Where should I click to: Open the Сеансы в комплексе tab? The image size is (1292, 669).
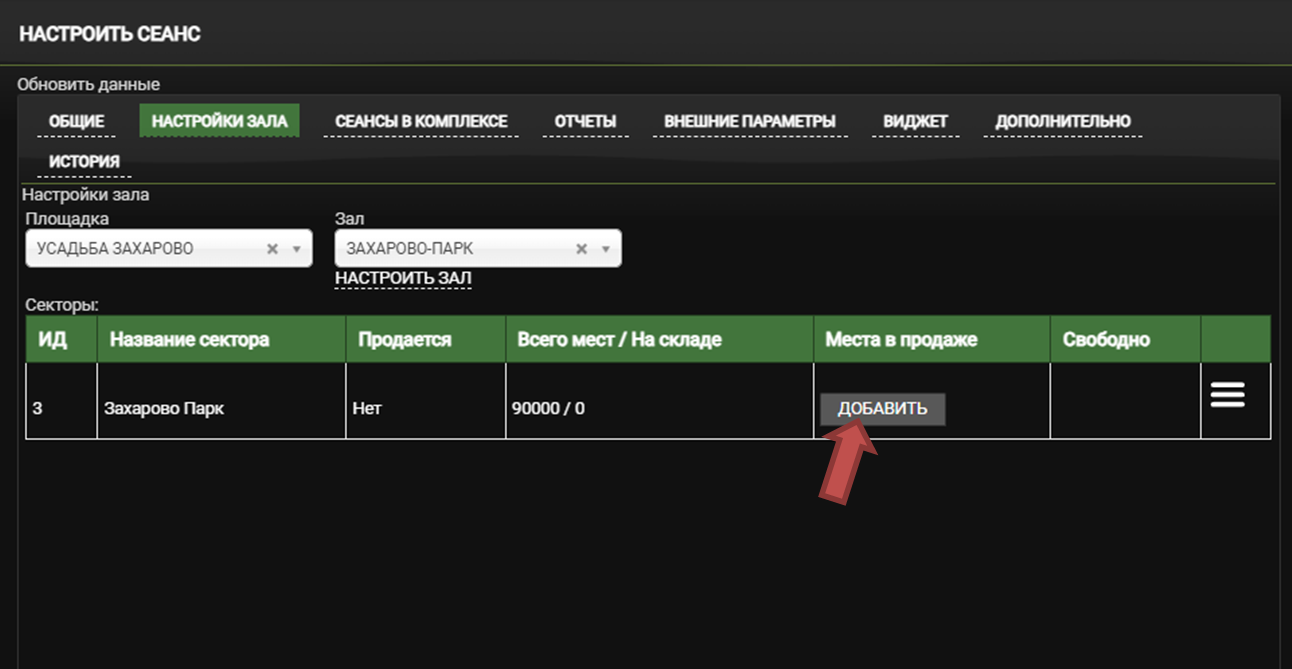click(421, 122)
